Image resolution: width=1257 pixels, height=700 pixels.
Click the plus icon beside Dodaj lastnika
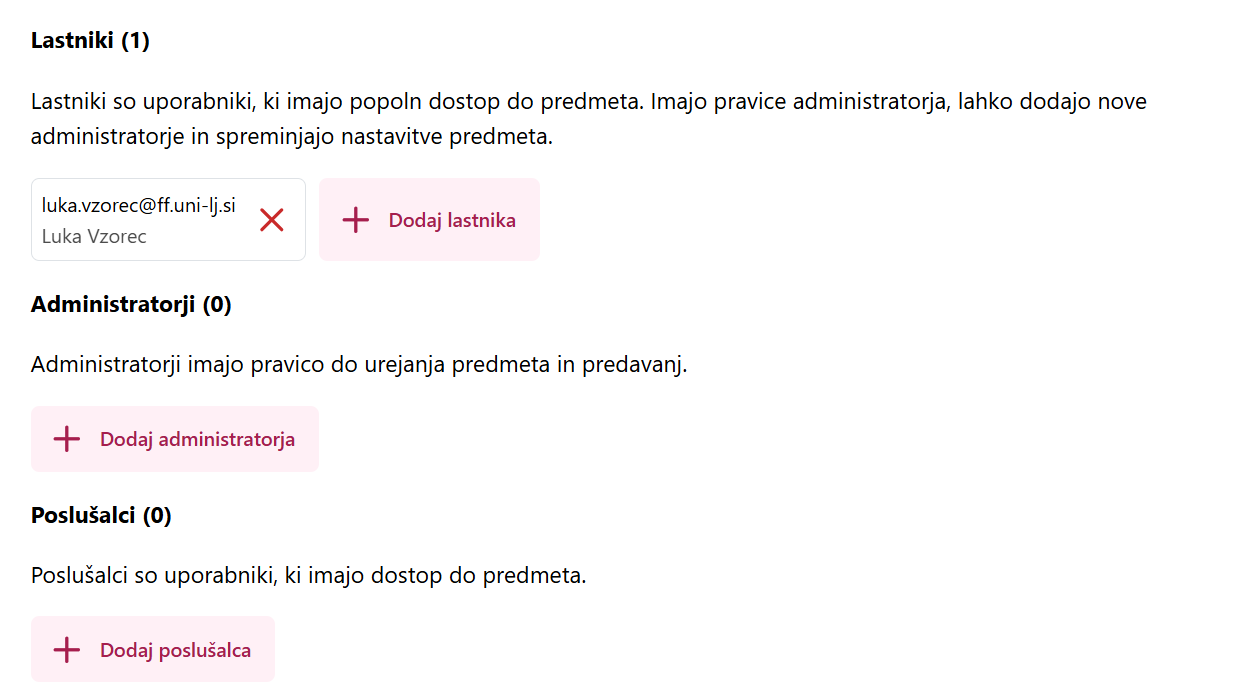tap(356, 220)
